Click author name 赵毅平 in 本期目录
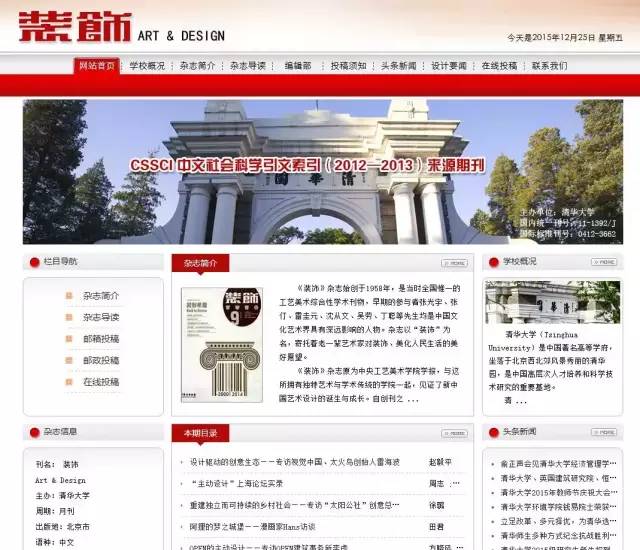 coord(440,462)
